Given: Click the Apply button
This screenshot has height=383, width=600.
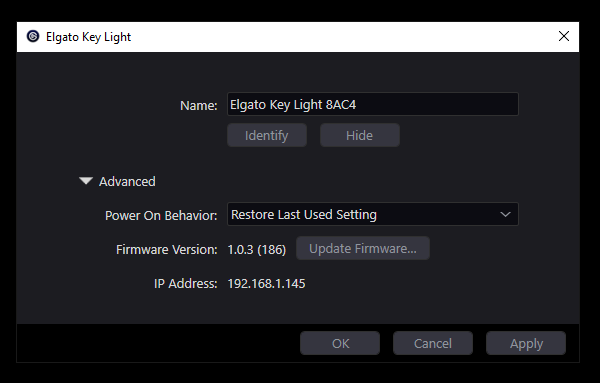Looking at the screenshot, I should (526, 343).
